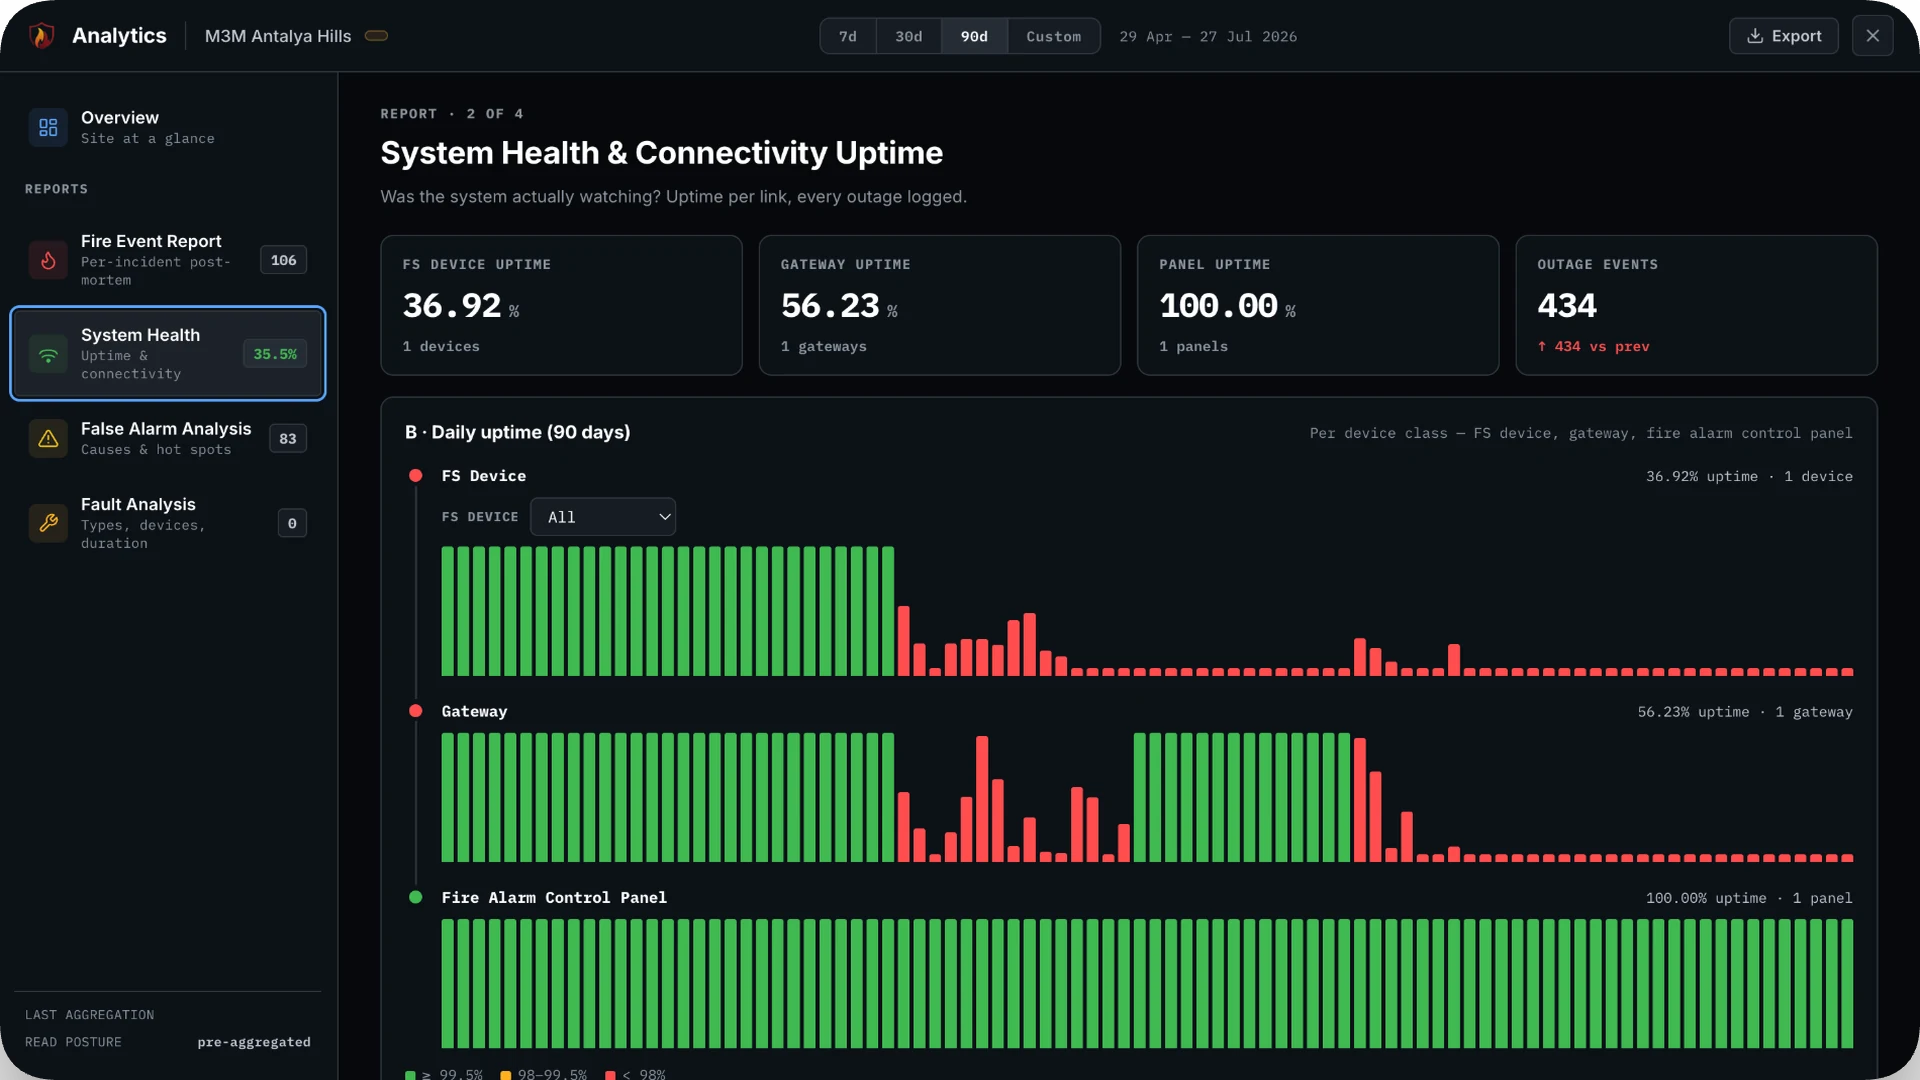Screen dimensions: 1920x1080
Task: Select the 90d time range
Action: (x=974, y=36)
